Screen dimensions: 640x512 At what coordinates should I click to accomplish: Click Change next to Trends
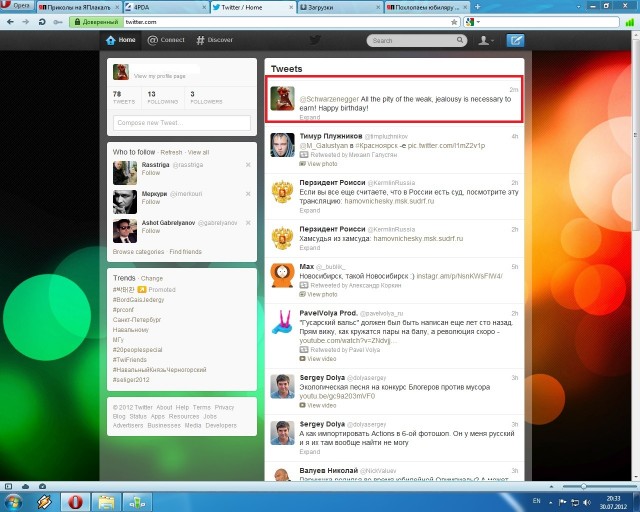pyautogui.click(x=152, y=278)
